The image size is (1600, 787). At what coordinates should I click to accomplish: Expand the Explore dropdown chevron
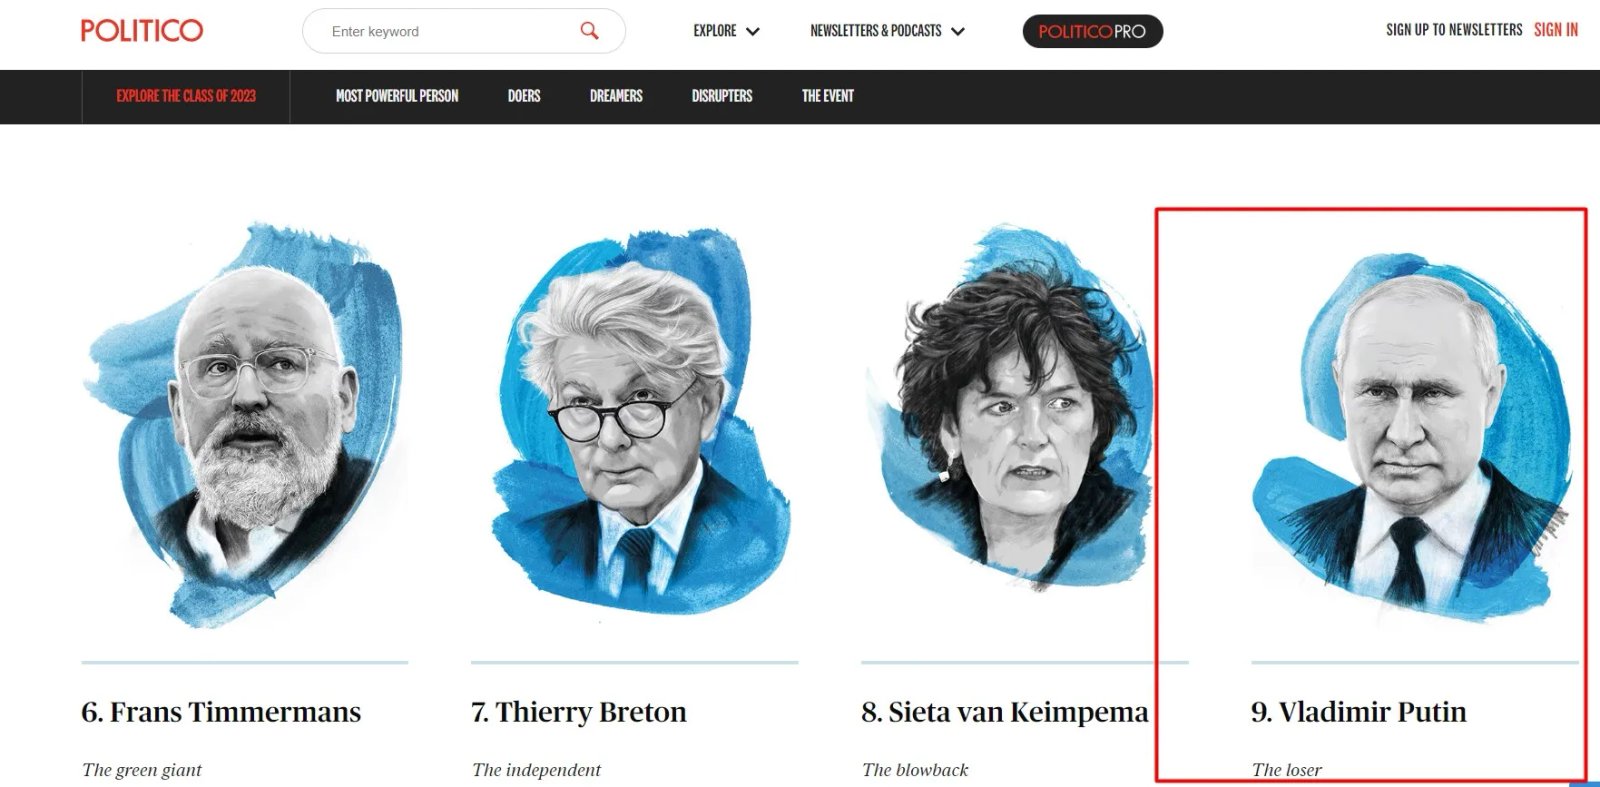pos(753,32)
